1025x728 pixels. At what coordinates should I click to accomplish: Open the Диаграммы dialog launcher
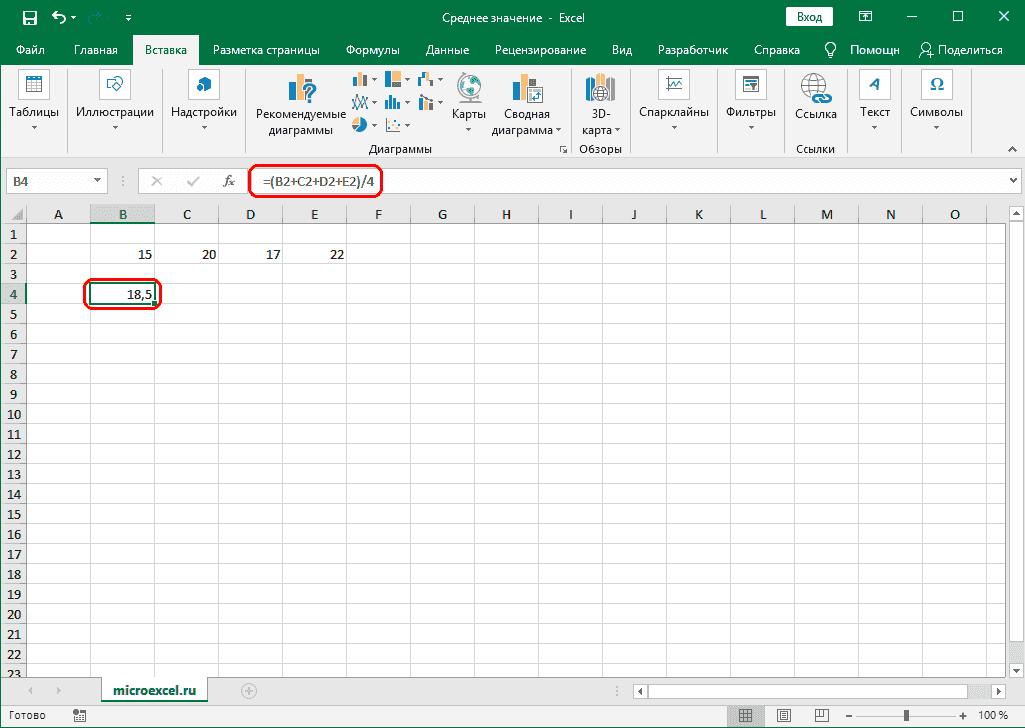pyautogui.click(x=562, y=147)
